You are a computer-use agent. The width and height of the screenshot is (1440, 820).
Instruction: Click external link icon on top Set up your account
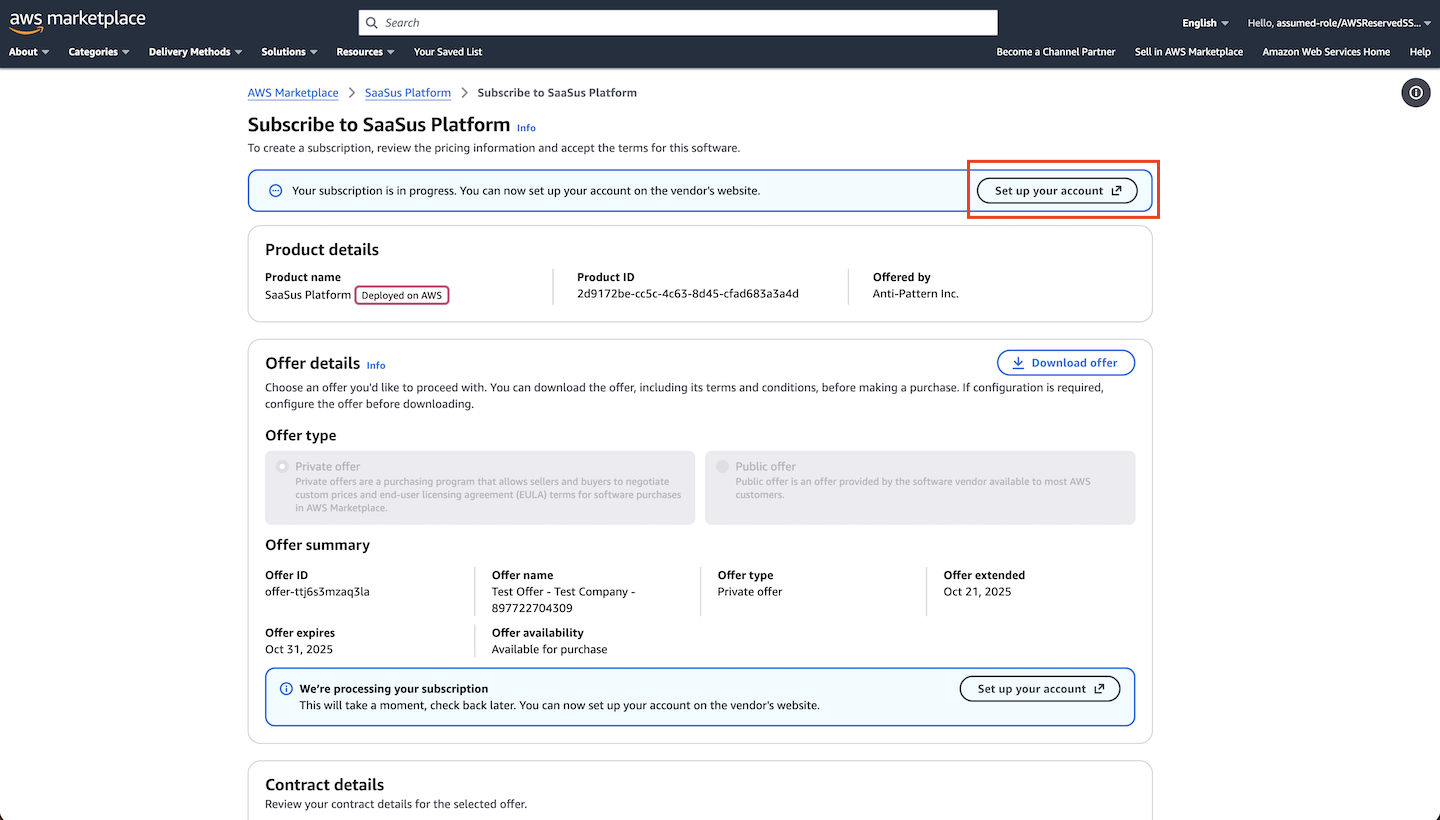click(x=1117, y=191)
